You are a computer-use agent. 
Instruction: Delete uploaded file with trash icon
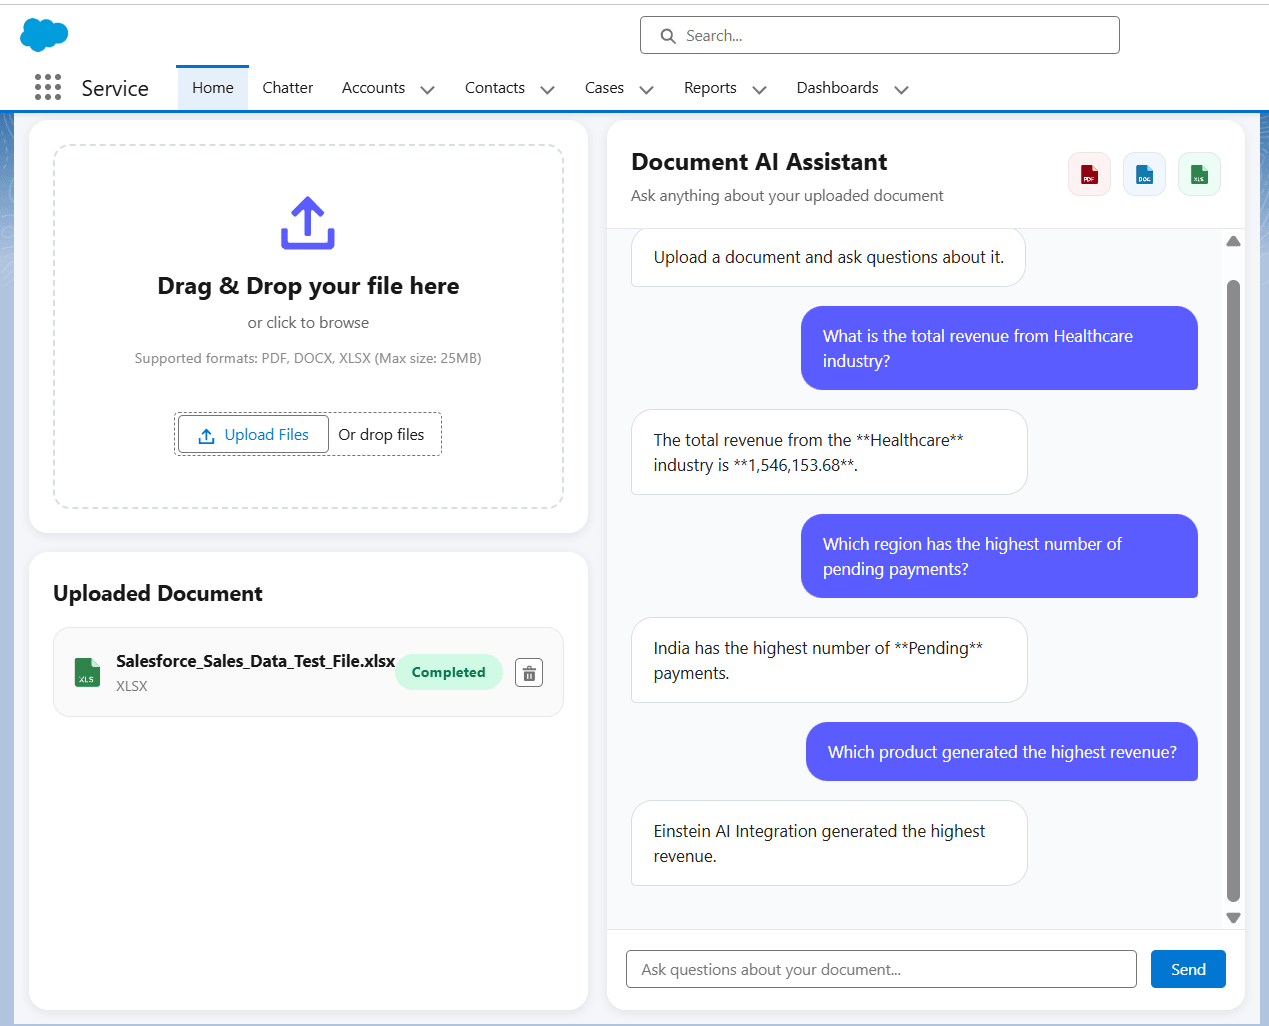coord(529,673)
